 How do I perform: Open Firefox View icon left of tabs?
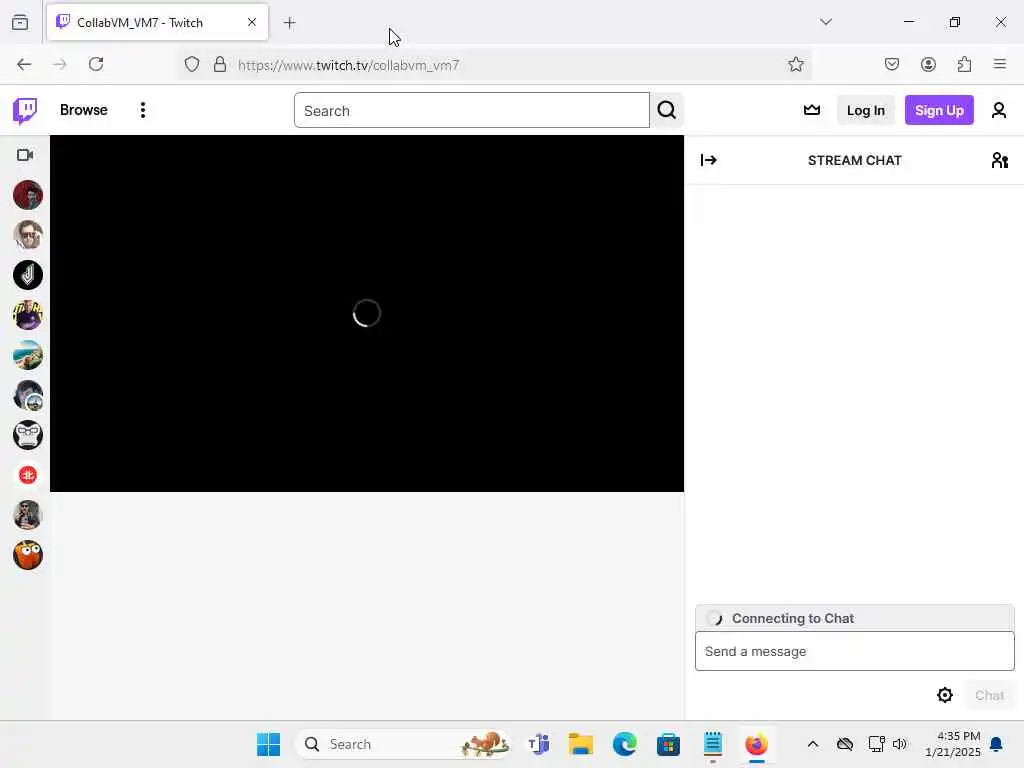coord(20,22)
